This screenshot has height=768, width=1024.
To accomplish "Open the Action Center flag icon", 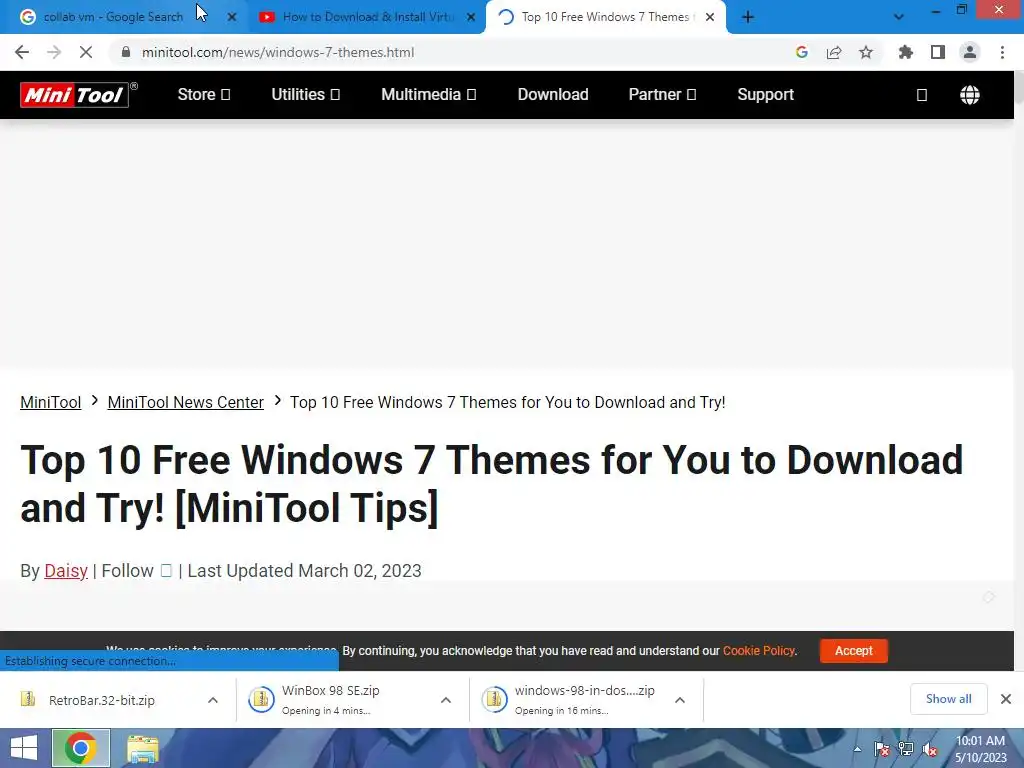I will point(882,749).
